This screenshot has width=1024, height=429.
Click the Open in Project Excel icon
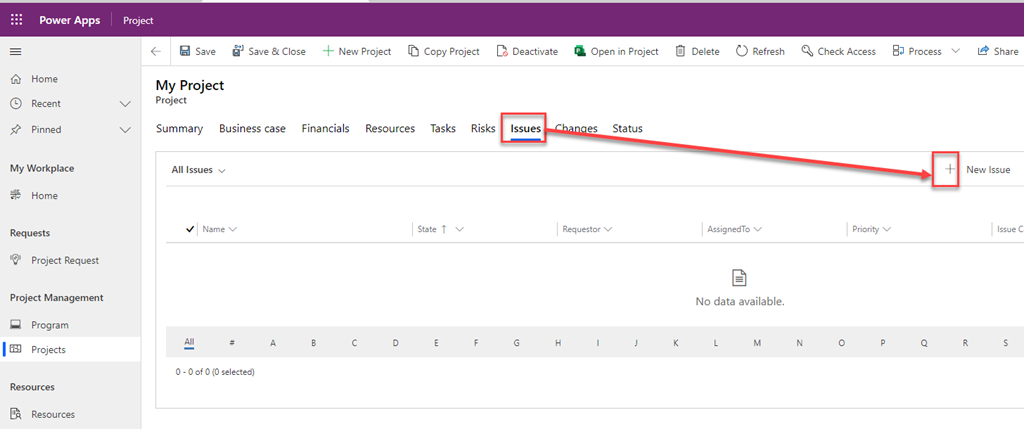[x=580, y=51]
